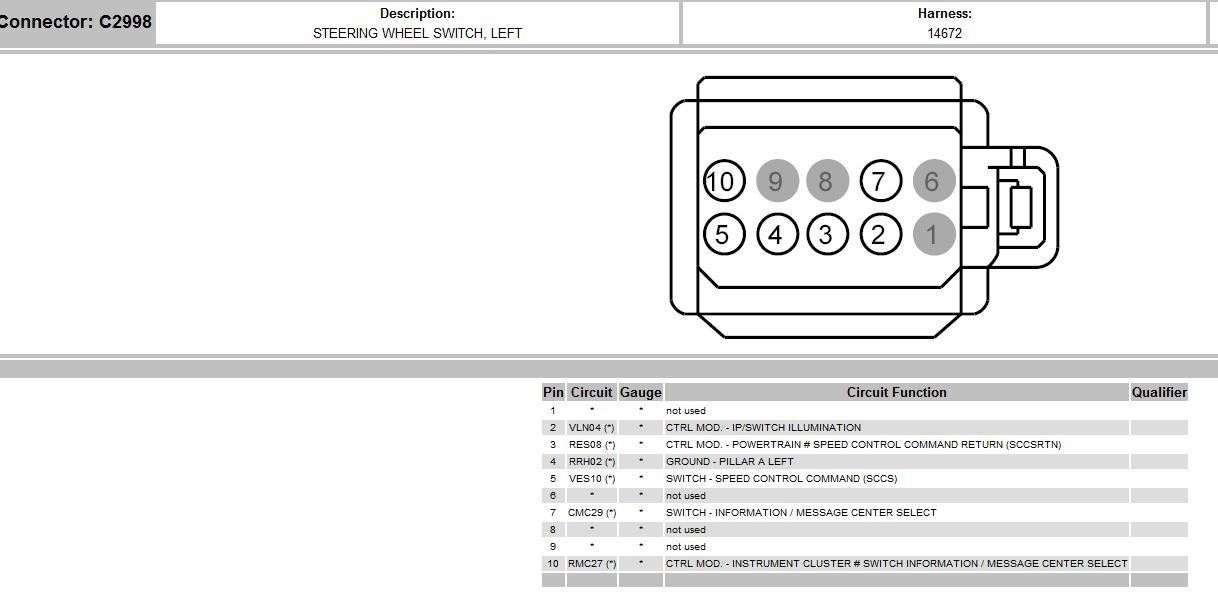This screenshot has width=1218, height=600.
Task: Select the Circuit Function column header
Action: point(896,392)
